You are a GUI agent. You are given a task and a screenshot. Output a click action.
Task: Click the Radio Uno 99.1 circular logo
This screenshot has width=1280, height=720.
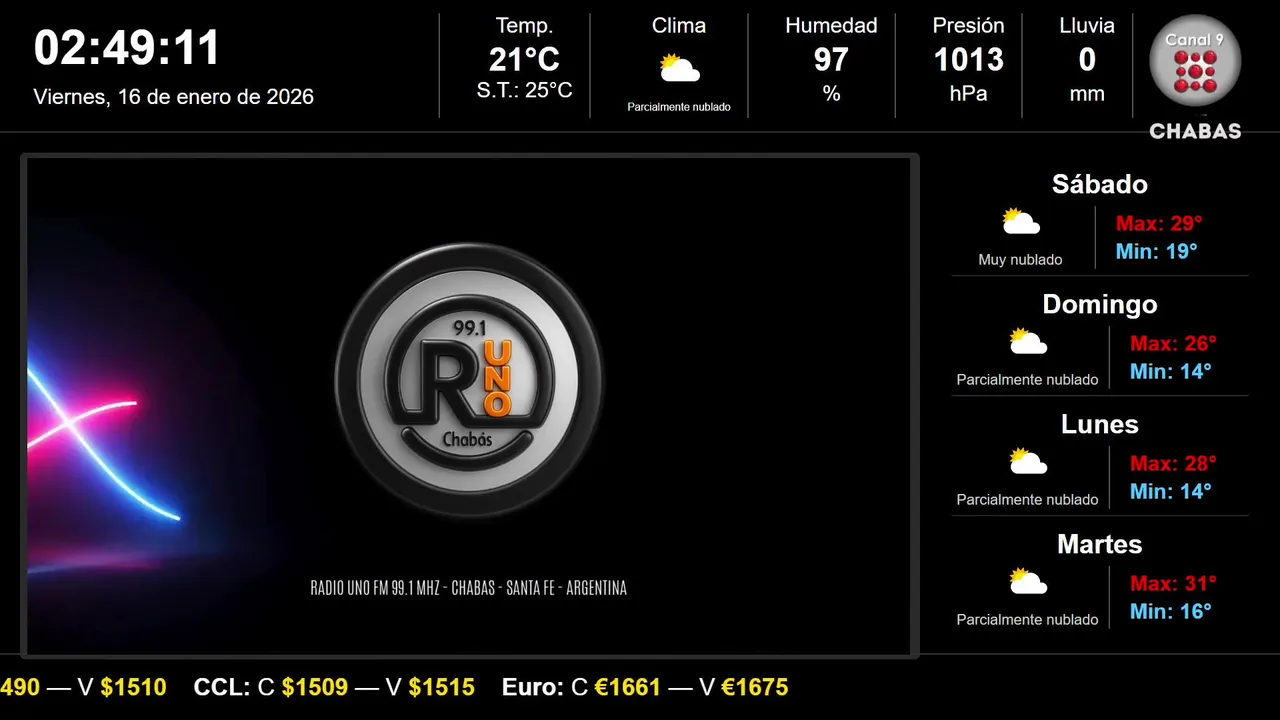tap(469, 380)
